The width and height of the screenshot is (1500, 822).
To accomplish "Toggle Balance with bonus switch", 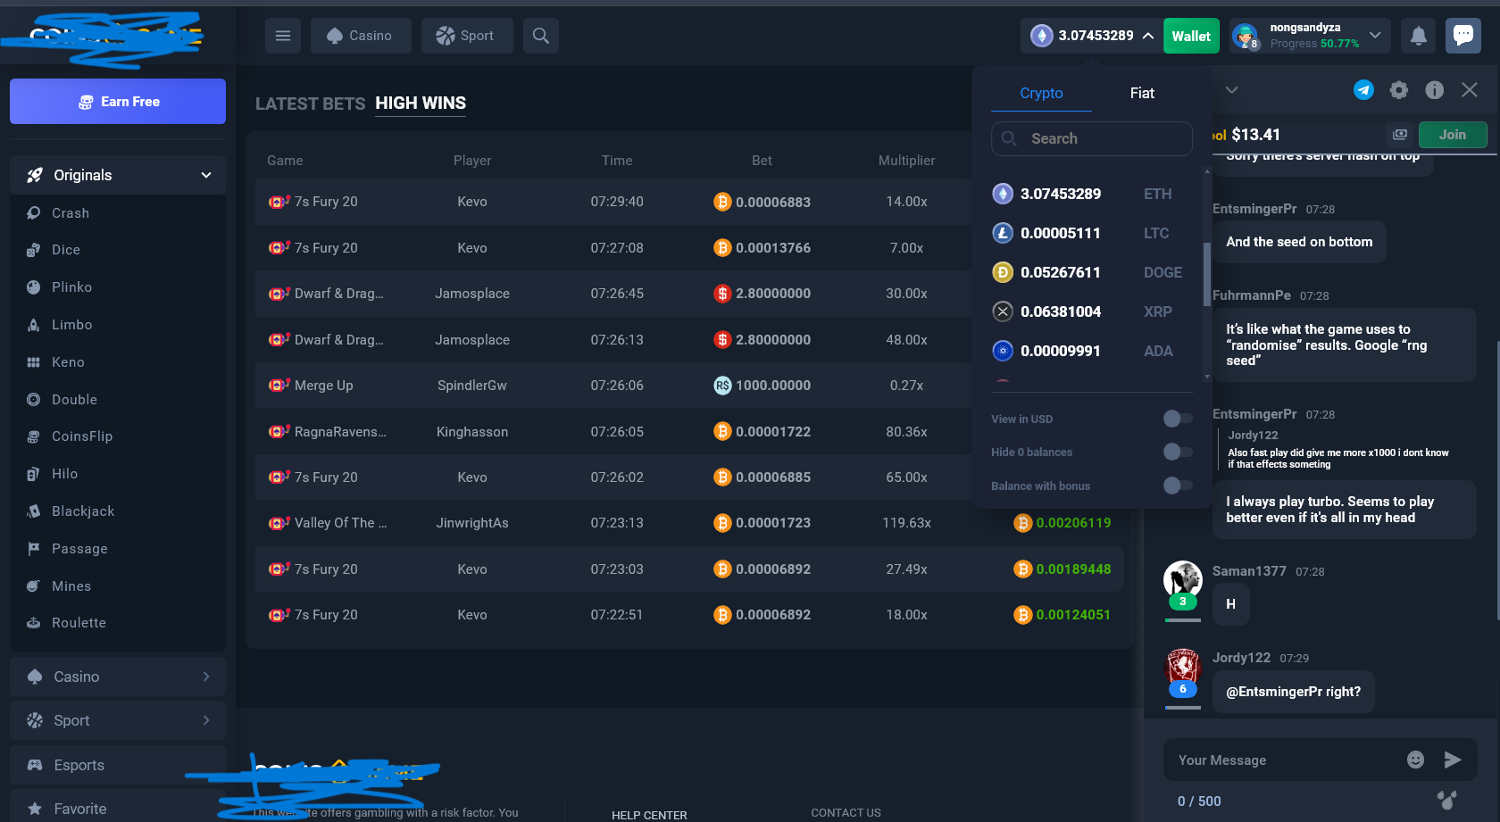I will click(1177, 486).
